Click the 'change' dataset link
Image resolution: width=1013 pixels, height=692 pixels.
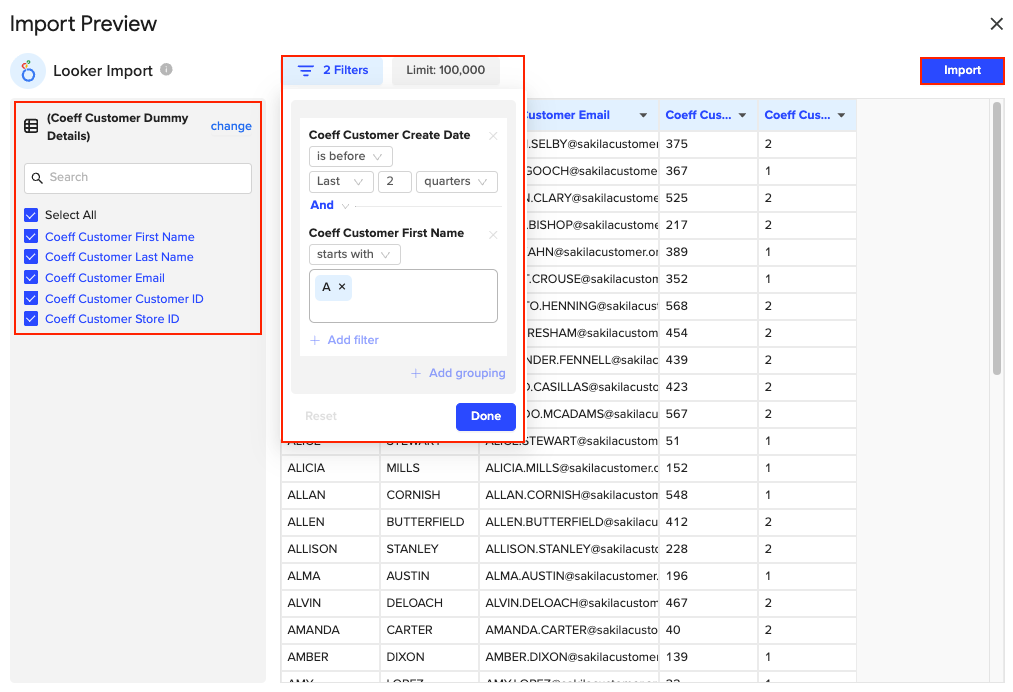(x=231, y=127)
